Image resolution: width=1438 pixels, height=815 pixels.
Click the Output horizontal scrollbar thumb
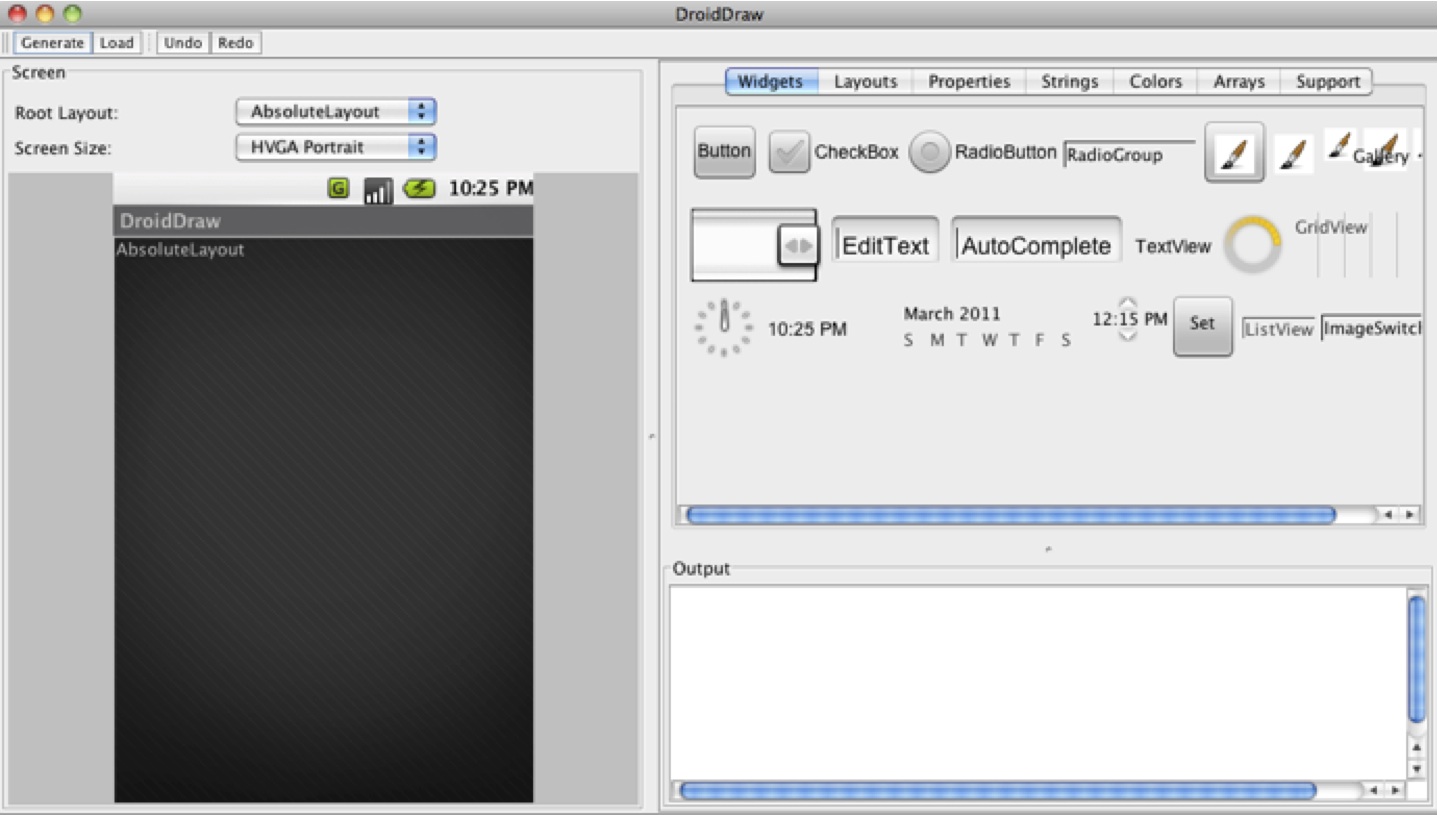[x=997, y=790]
